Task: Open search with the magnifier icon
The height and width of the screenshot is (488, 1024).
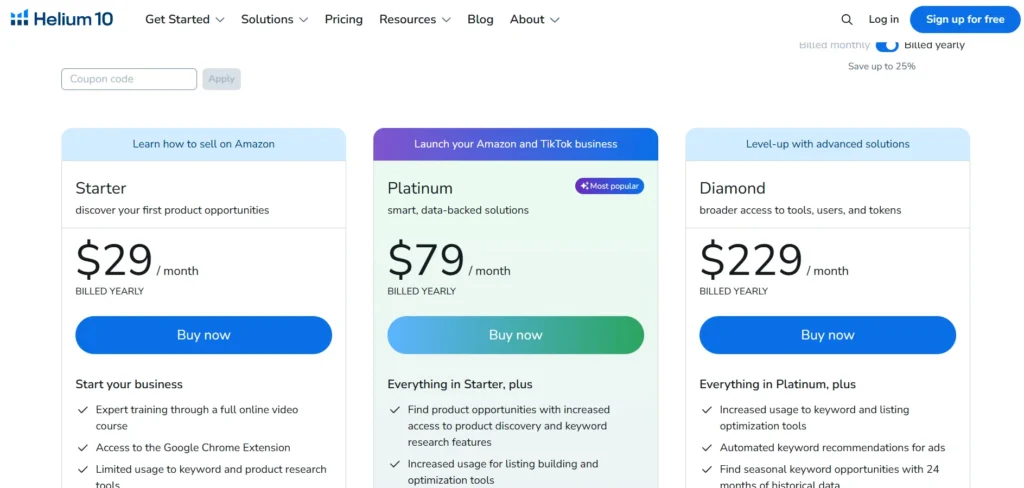Action: pos(847,19)
